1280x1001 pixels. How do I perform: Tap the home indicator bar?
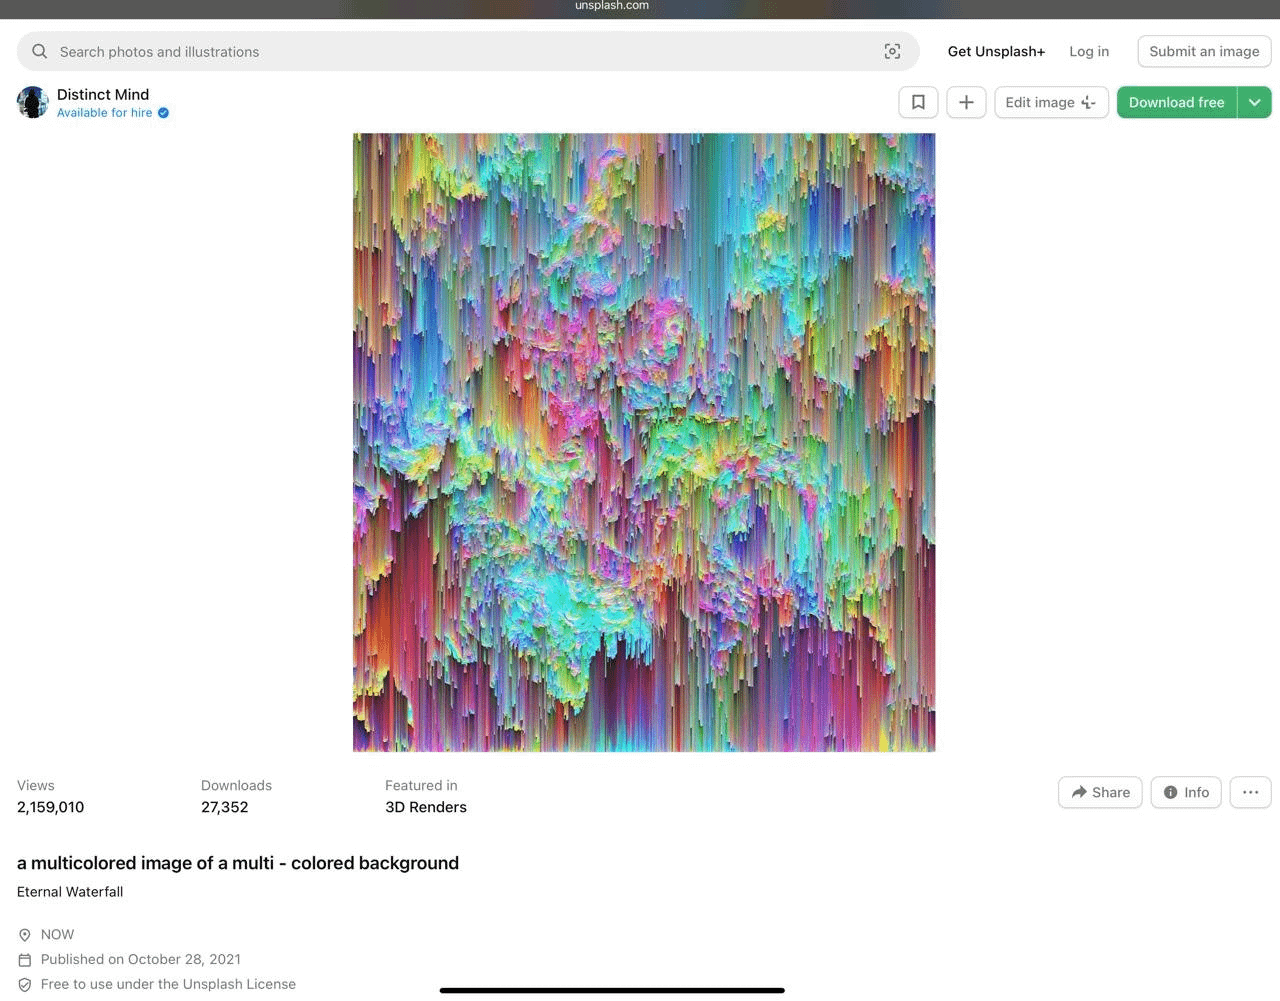pyautogui.click(x=612, y=991)
